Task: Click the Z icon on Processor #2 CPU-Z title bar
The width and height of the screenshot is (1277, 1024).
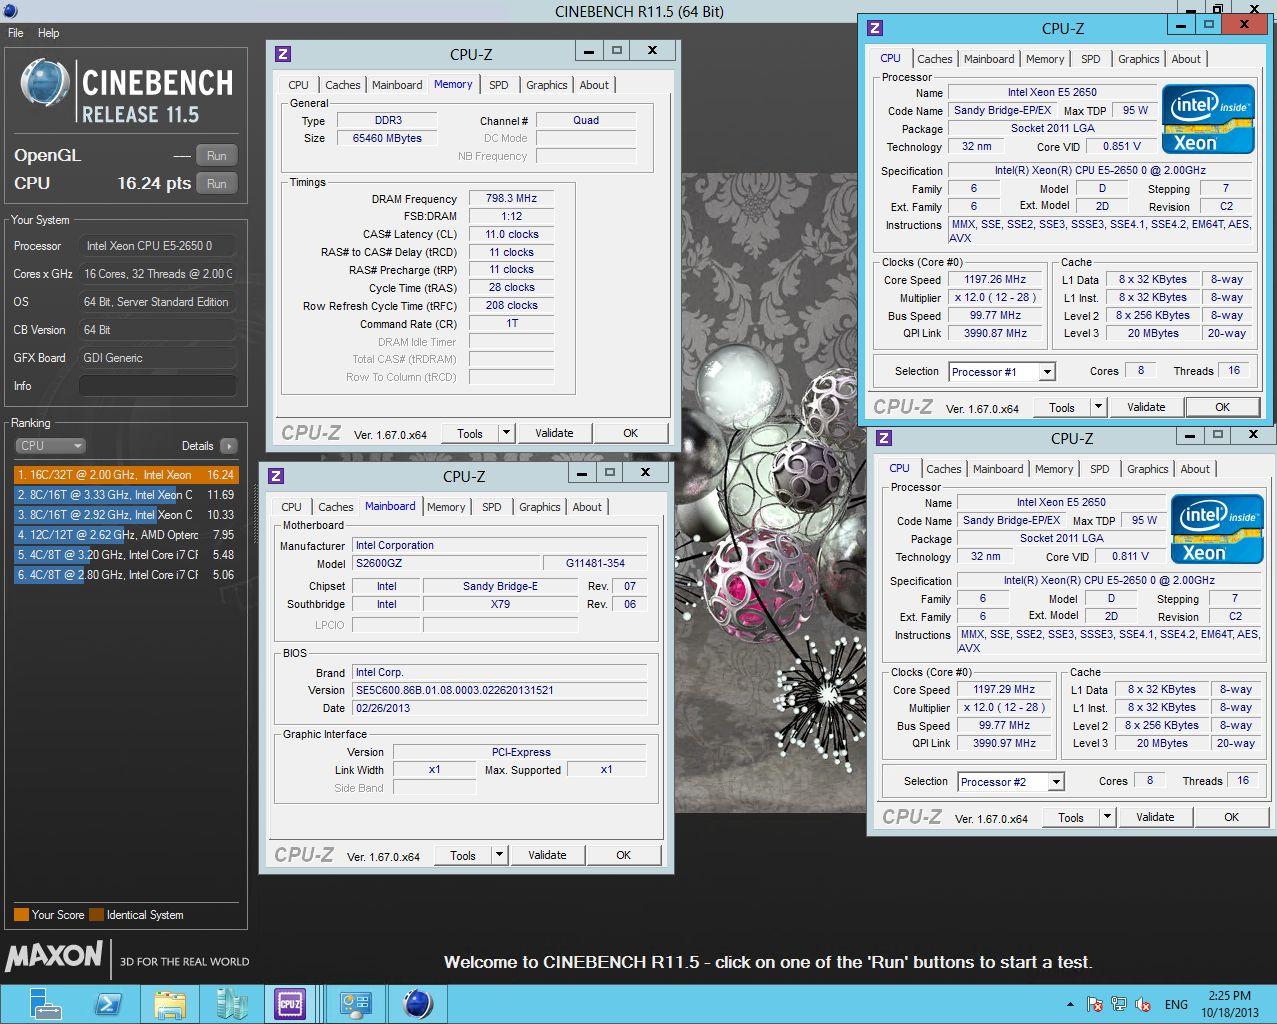Action: pos(884,438)
